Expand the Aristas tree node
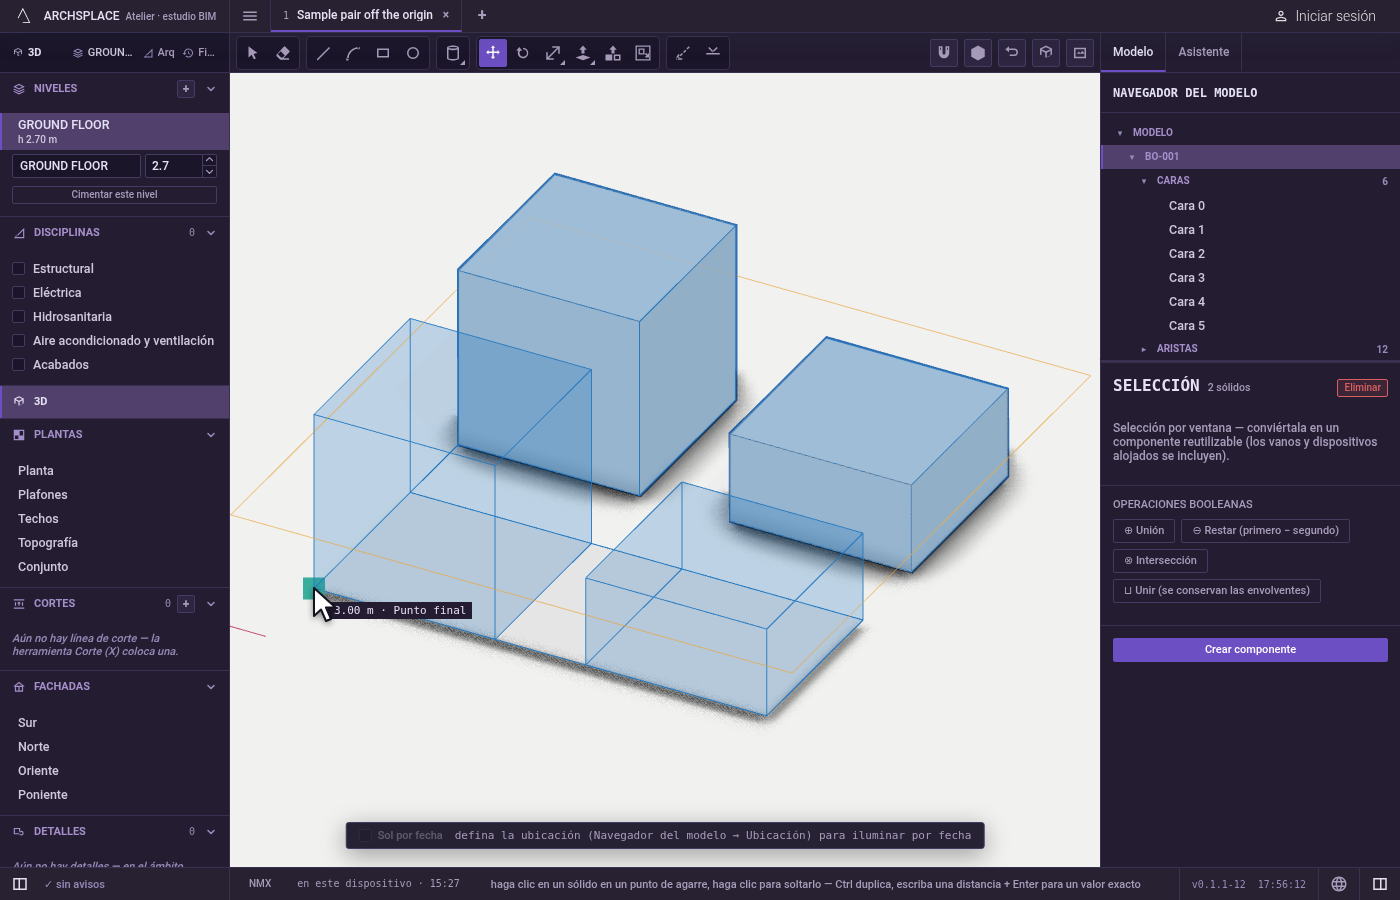This screenshot has width=1400, height=900. (x=1144, y=349)
